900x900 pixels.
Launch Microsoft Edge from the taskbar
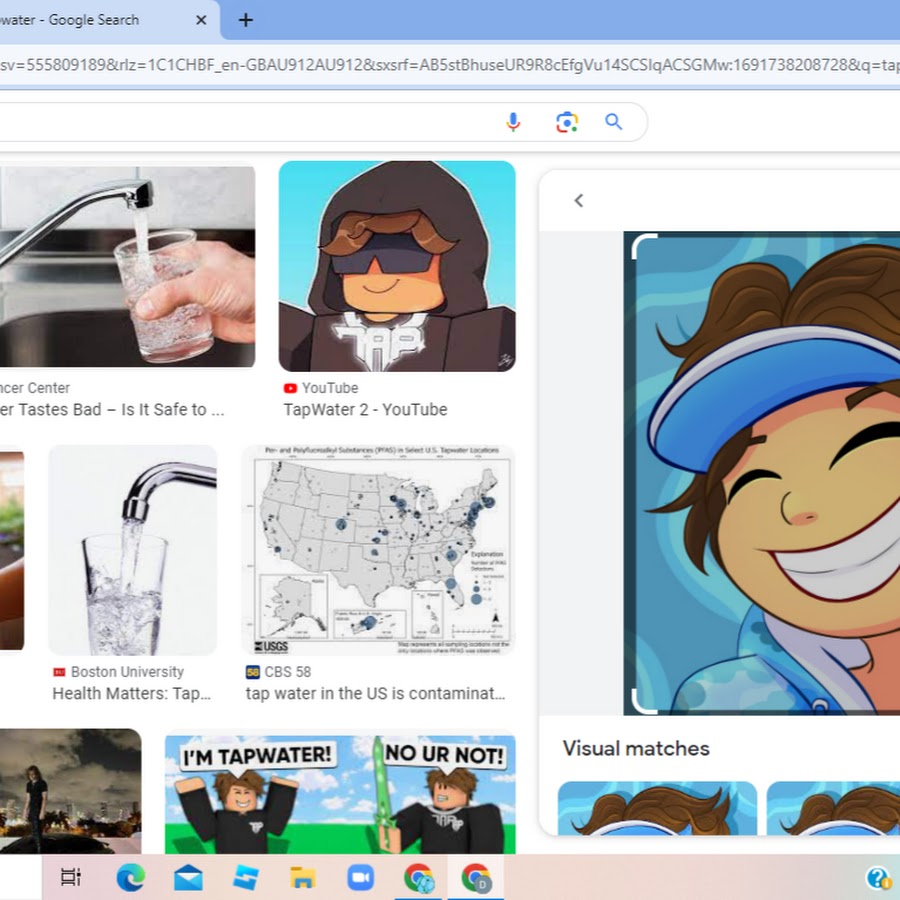click(x=130, y=878)
